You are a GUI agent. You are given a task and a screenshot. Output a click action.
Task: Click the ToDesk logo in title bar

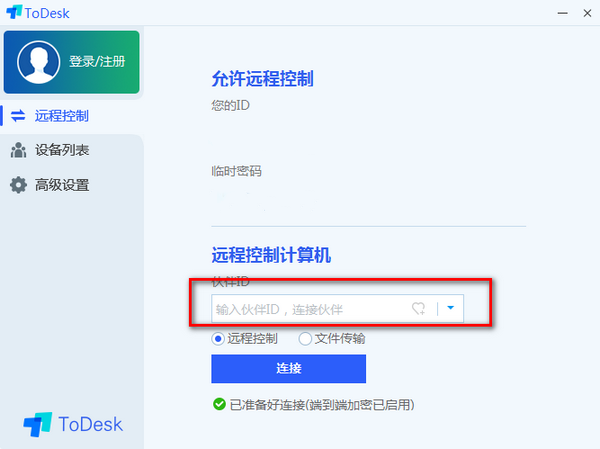click(x=38, y=13)
